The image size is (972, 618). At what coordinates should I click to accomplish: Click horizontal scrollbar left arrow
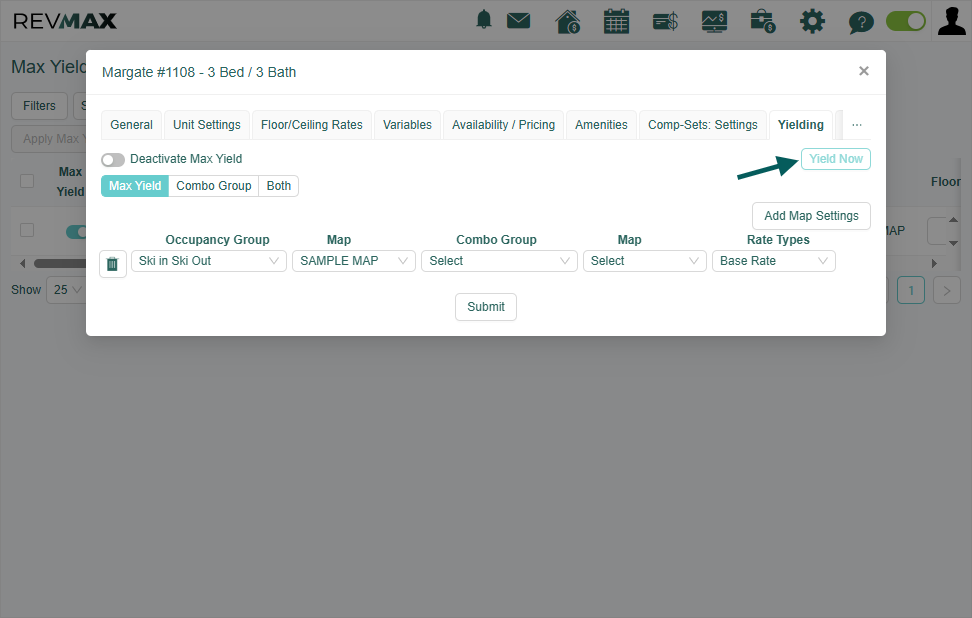click(x=22, y=263)
